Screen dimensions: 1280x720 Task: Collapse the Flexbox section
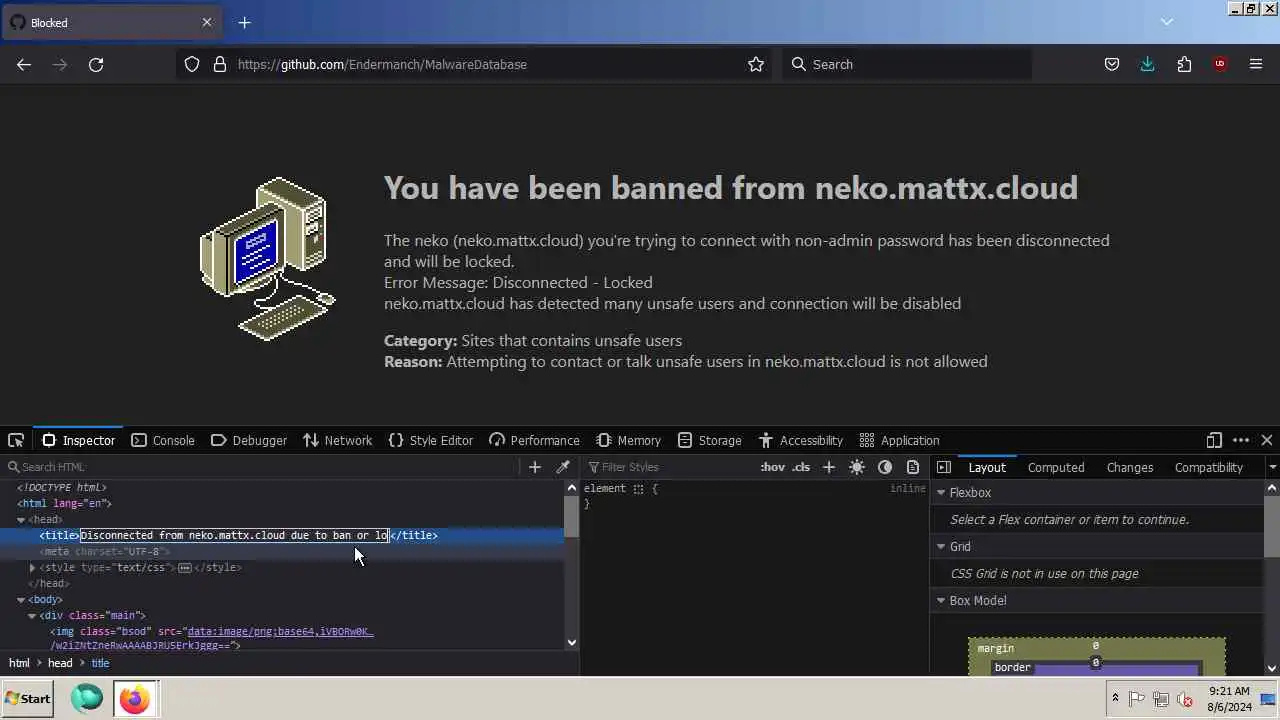(941, 493)
